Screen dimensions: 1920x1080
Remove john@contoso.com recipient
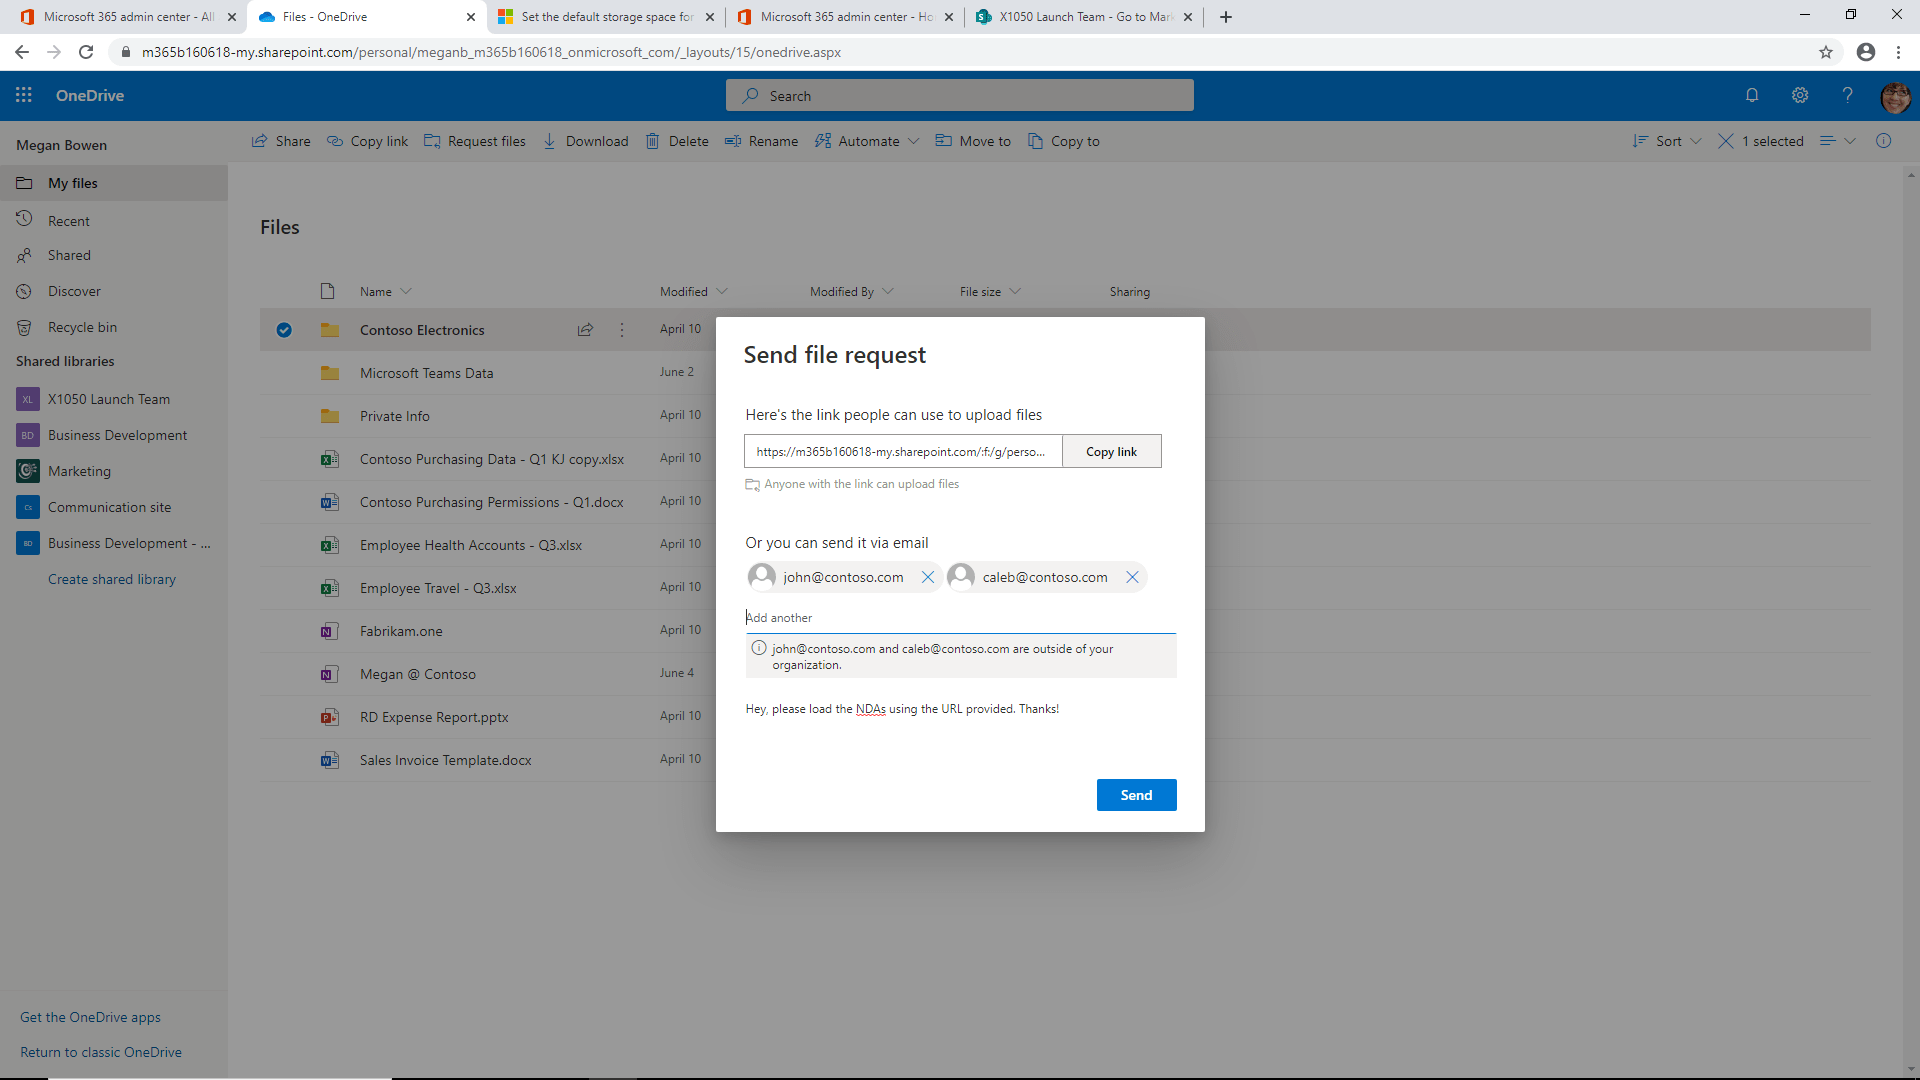coord(927,577)
